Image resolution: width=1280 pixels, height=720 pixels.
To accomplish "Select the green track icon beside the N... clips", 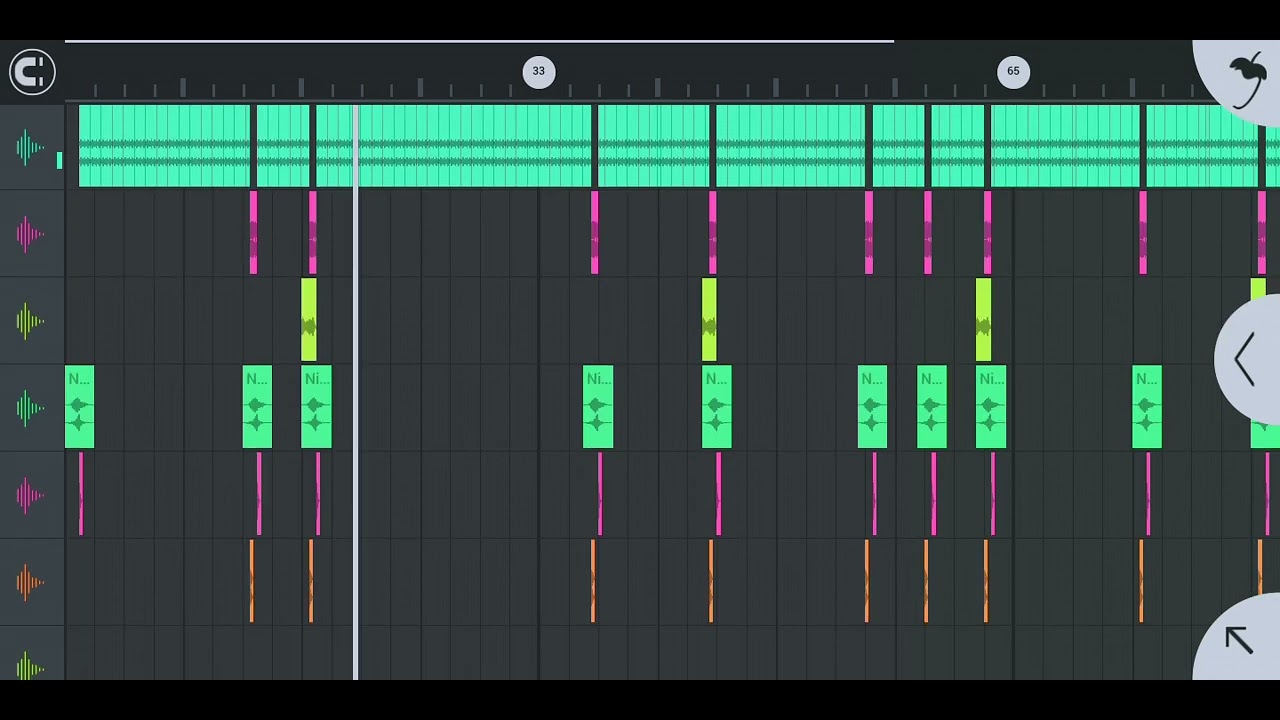I will pos(30,408).
